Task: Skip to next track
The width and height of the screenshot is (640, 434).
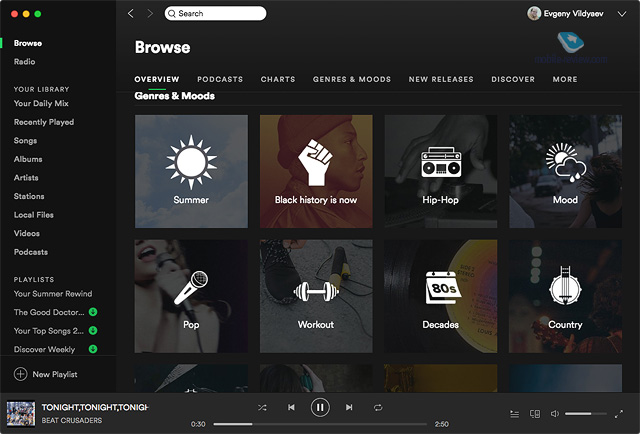Action: 349,407
